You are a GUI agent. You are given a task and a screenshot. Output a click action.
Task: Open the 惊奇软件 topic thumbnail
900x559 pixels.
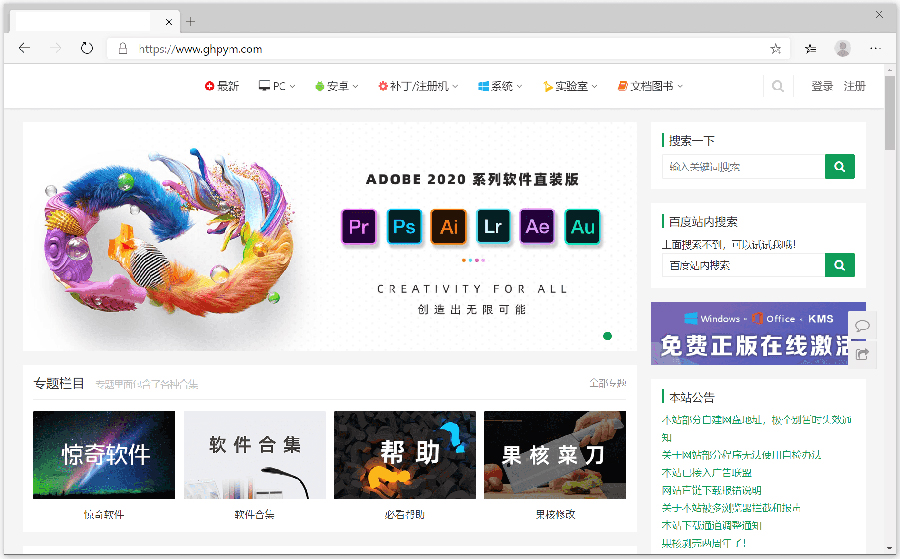click(x=104, y=455)
